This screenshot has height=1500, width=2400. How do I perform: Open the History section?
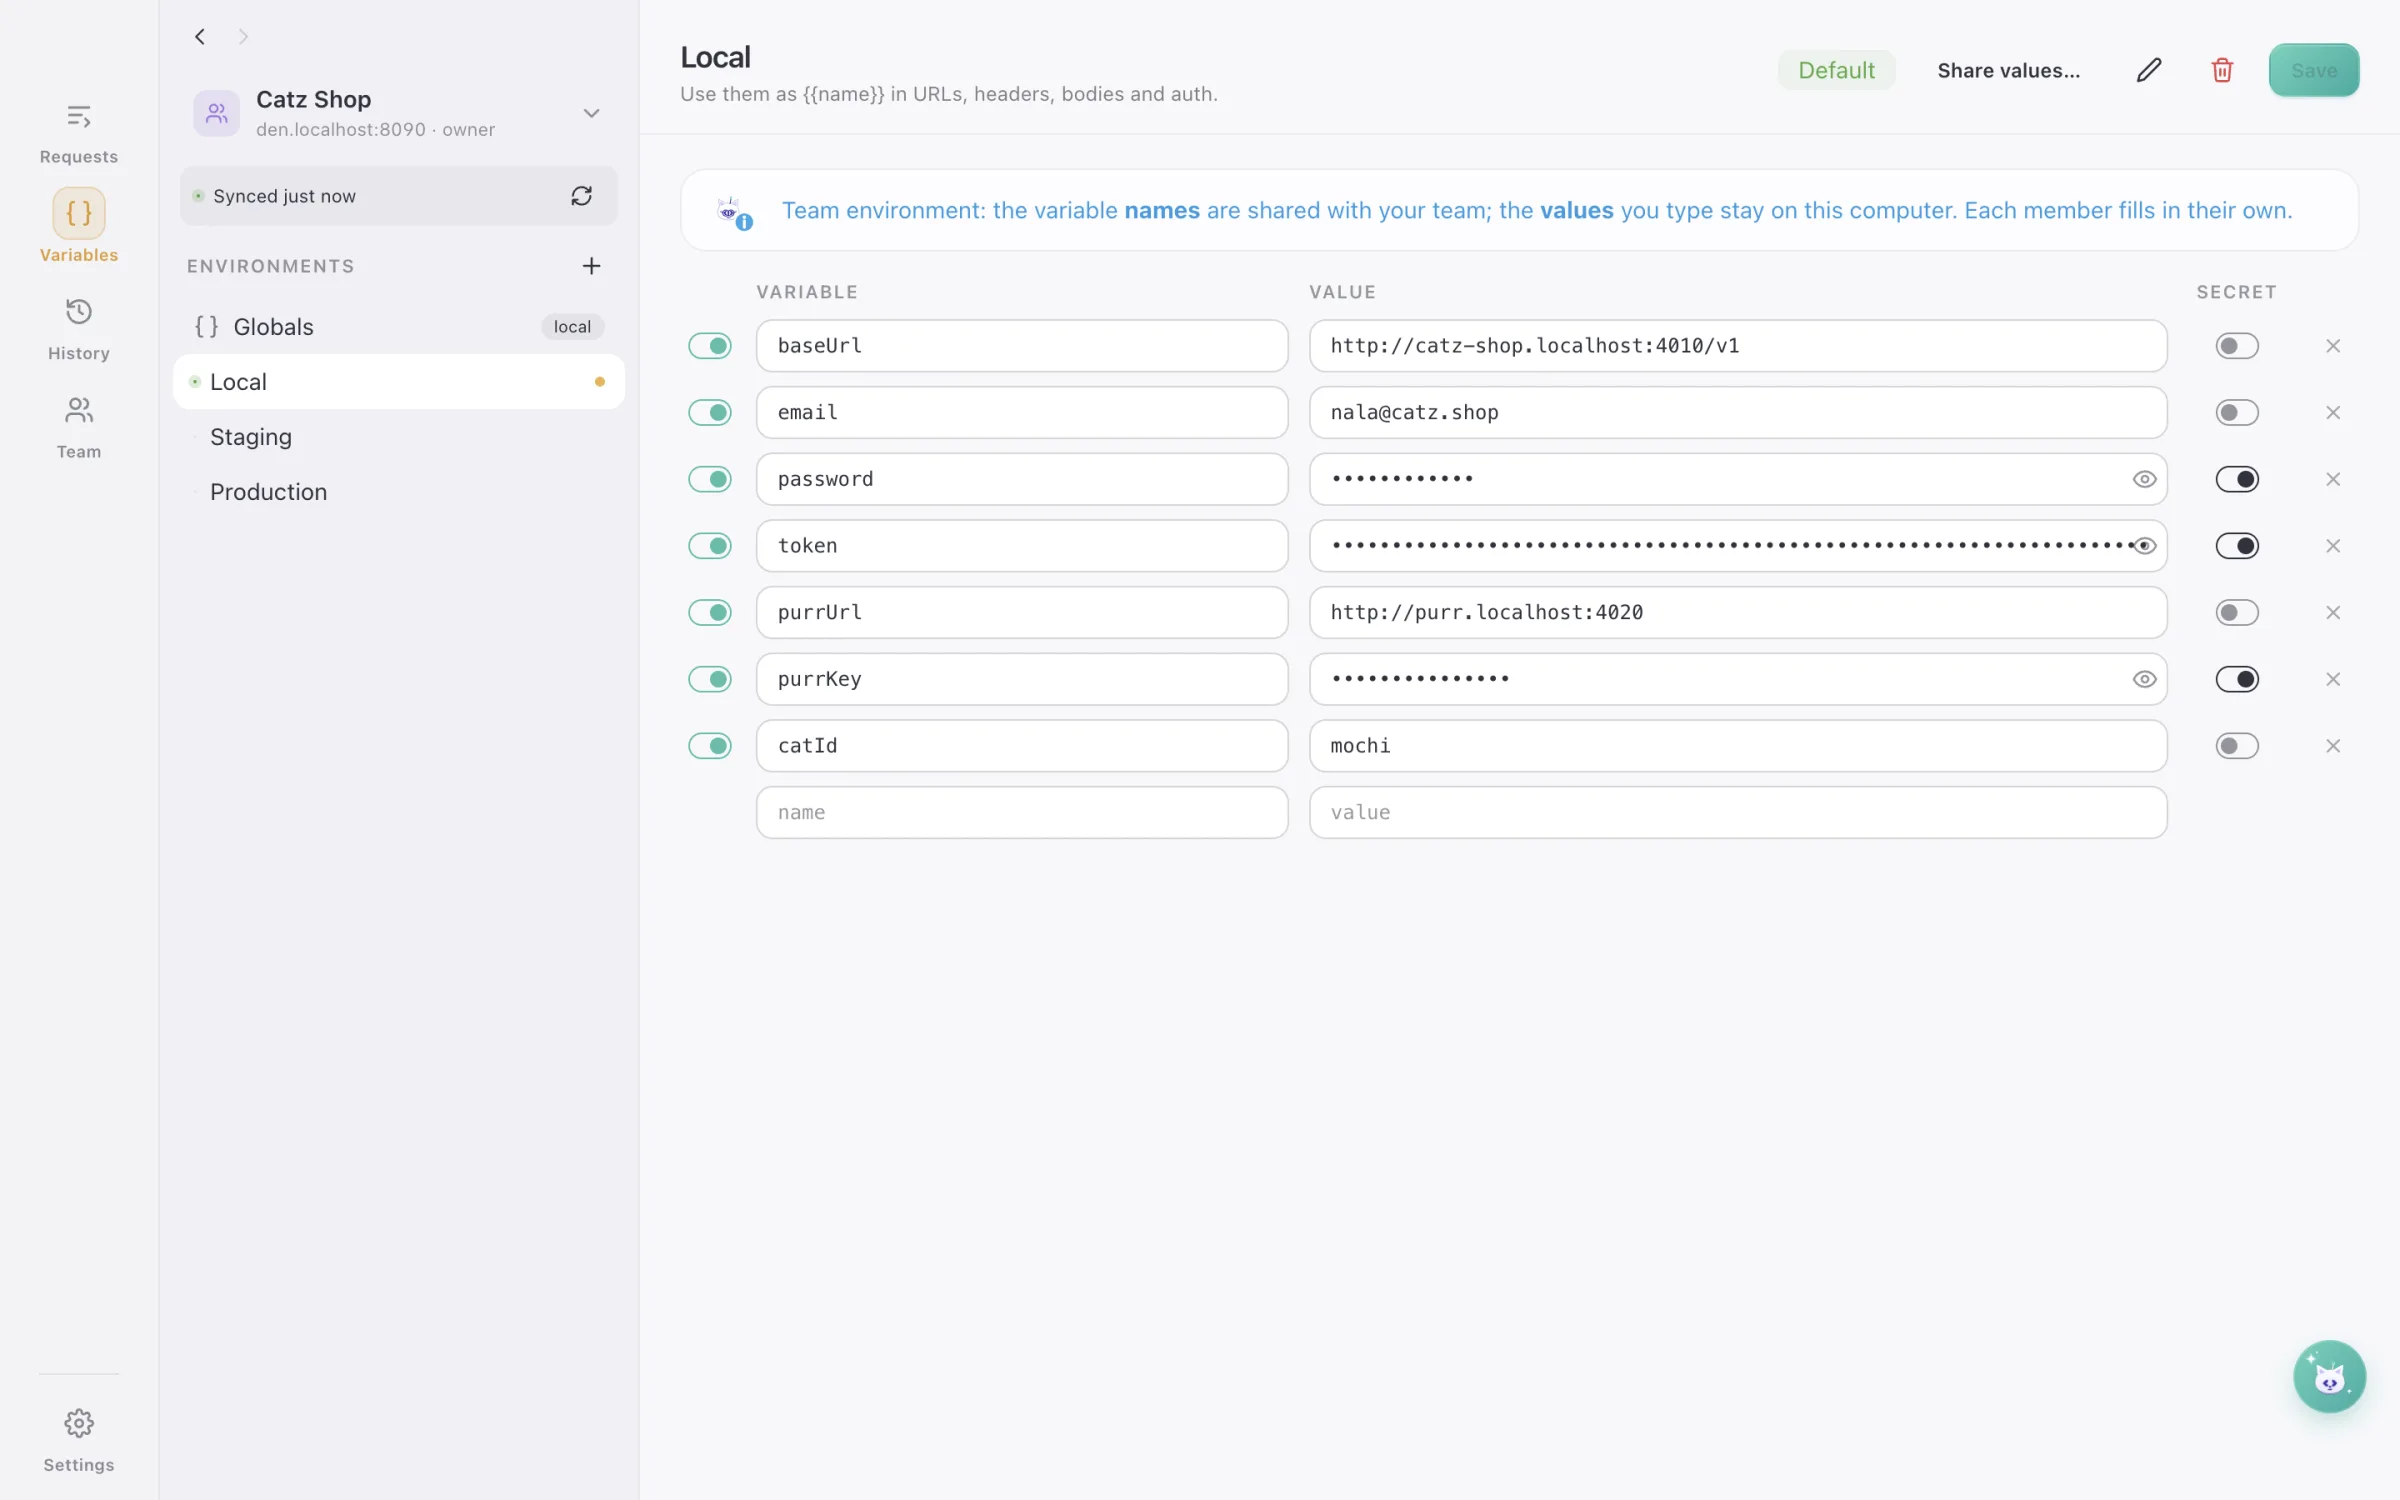[78, 329]
